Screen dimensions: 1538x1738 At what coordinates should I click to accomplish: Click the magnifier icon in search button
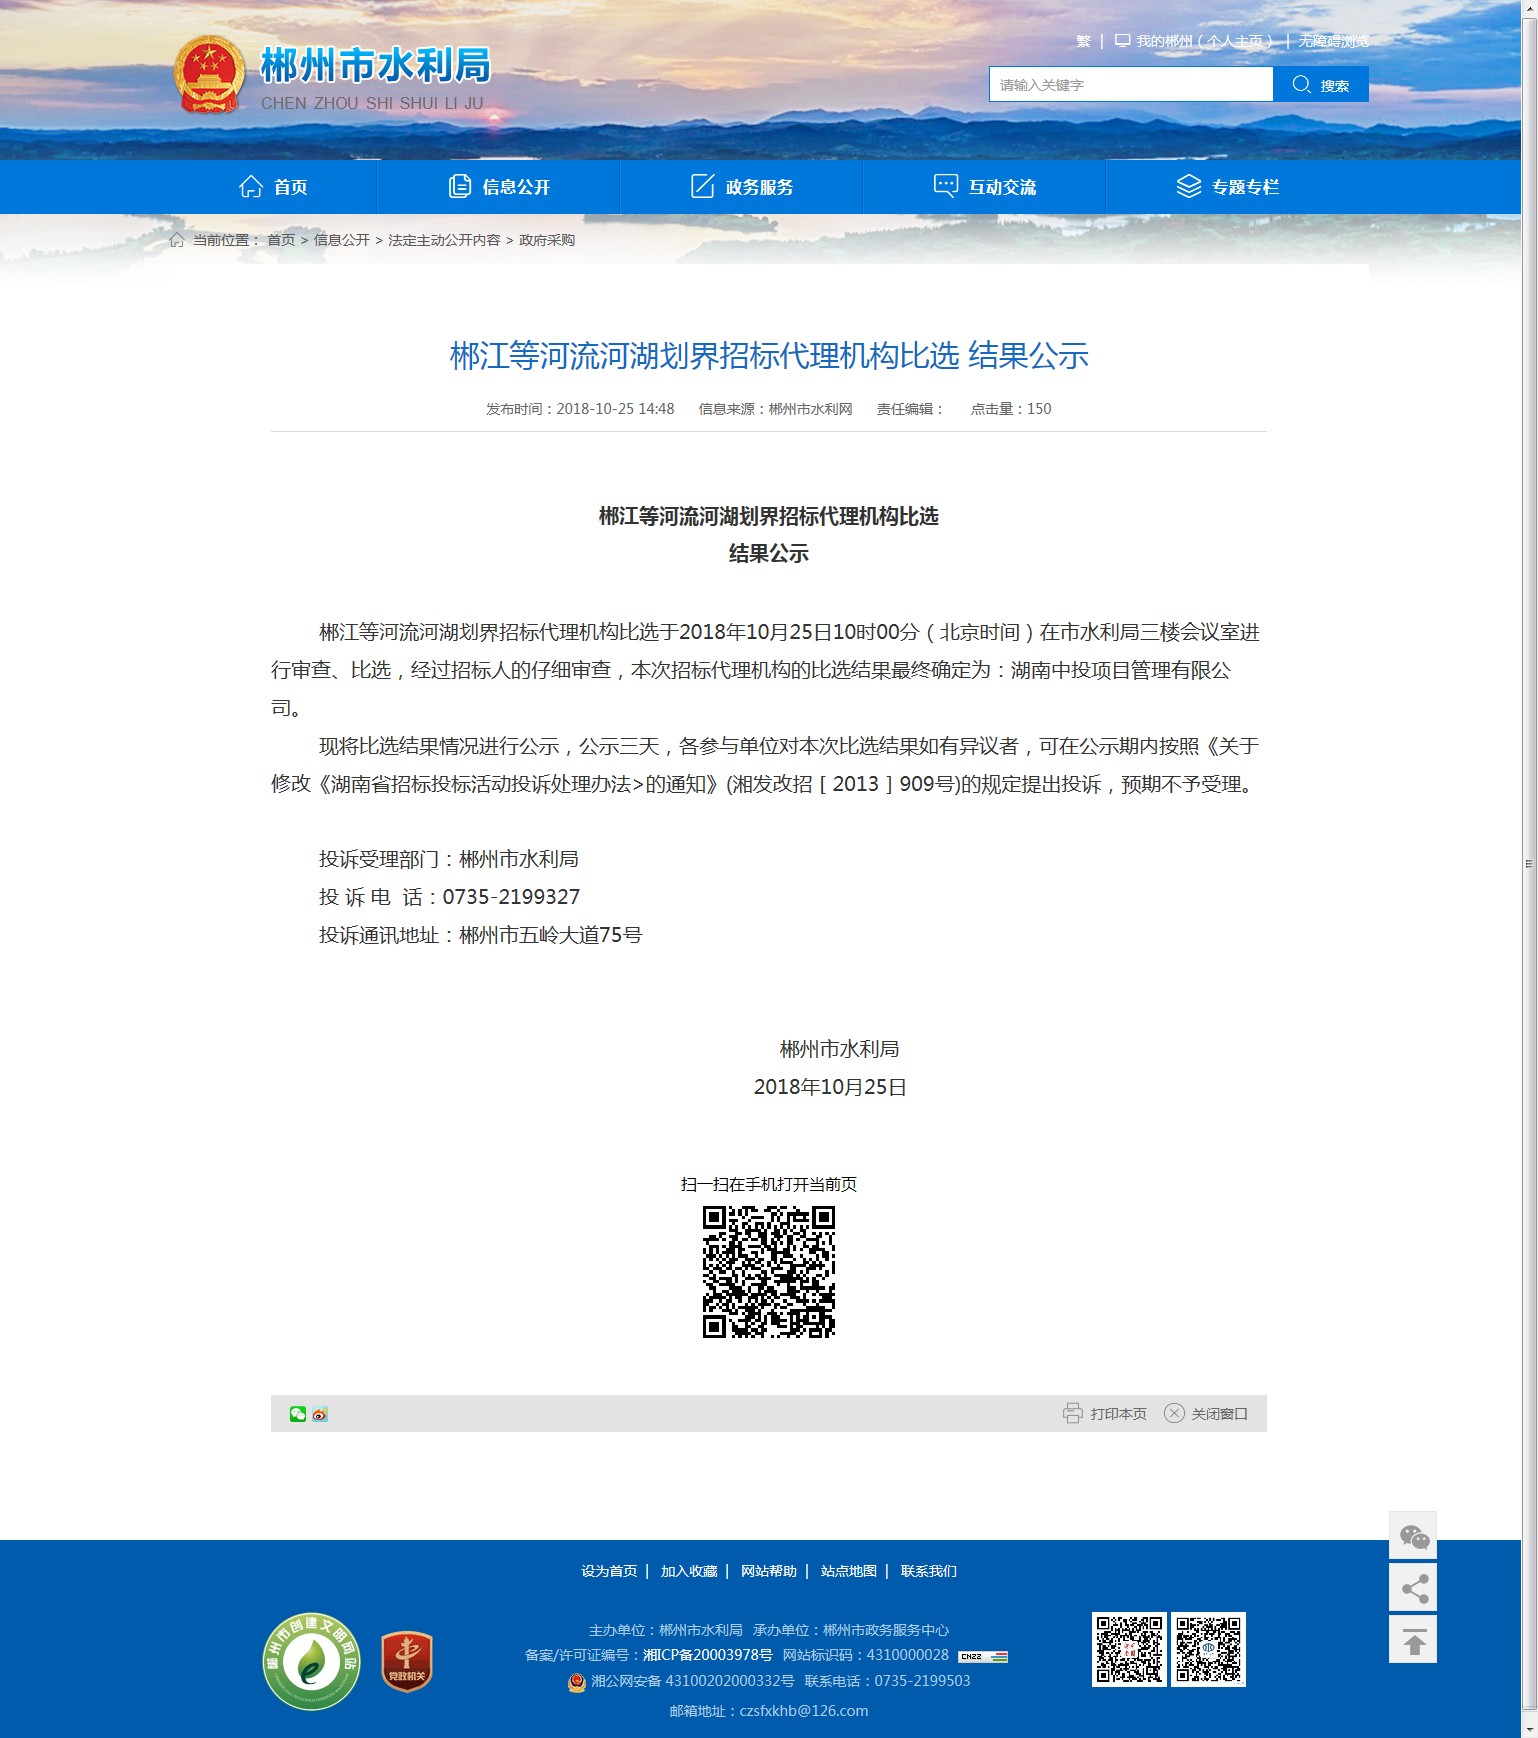point(1301,84)
